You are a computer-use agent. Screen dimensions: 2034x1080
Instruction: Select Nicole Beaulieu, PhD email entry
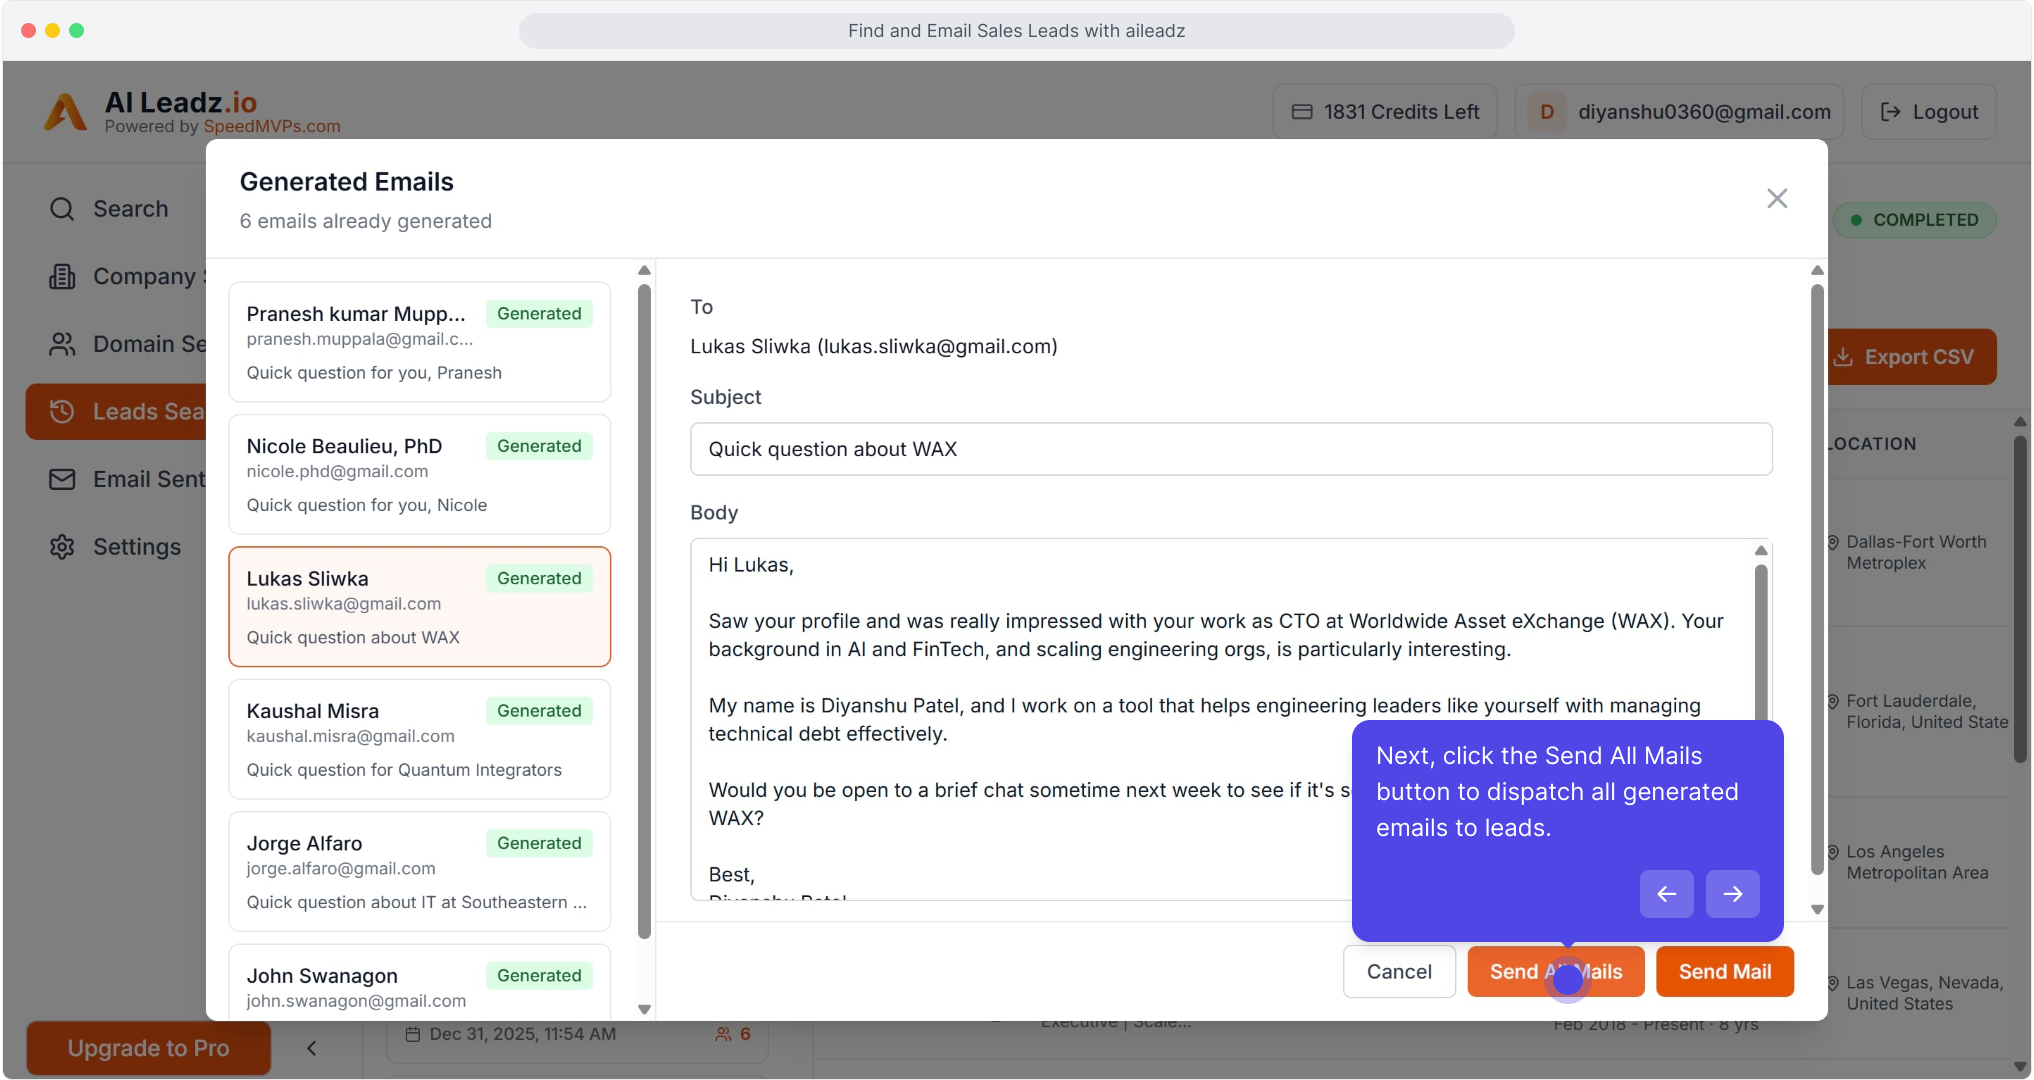point(419,474)
